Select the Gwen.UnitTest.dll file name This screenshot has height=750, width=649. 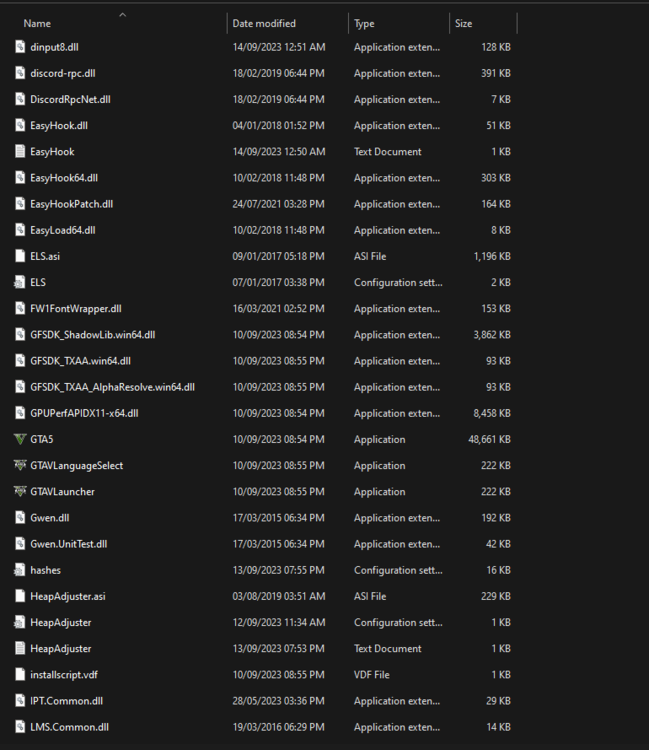(68, 544)
